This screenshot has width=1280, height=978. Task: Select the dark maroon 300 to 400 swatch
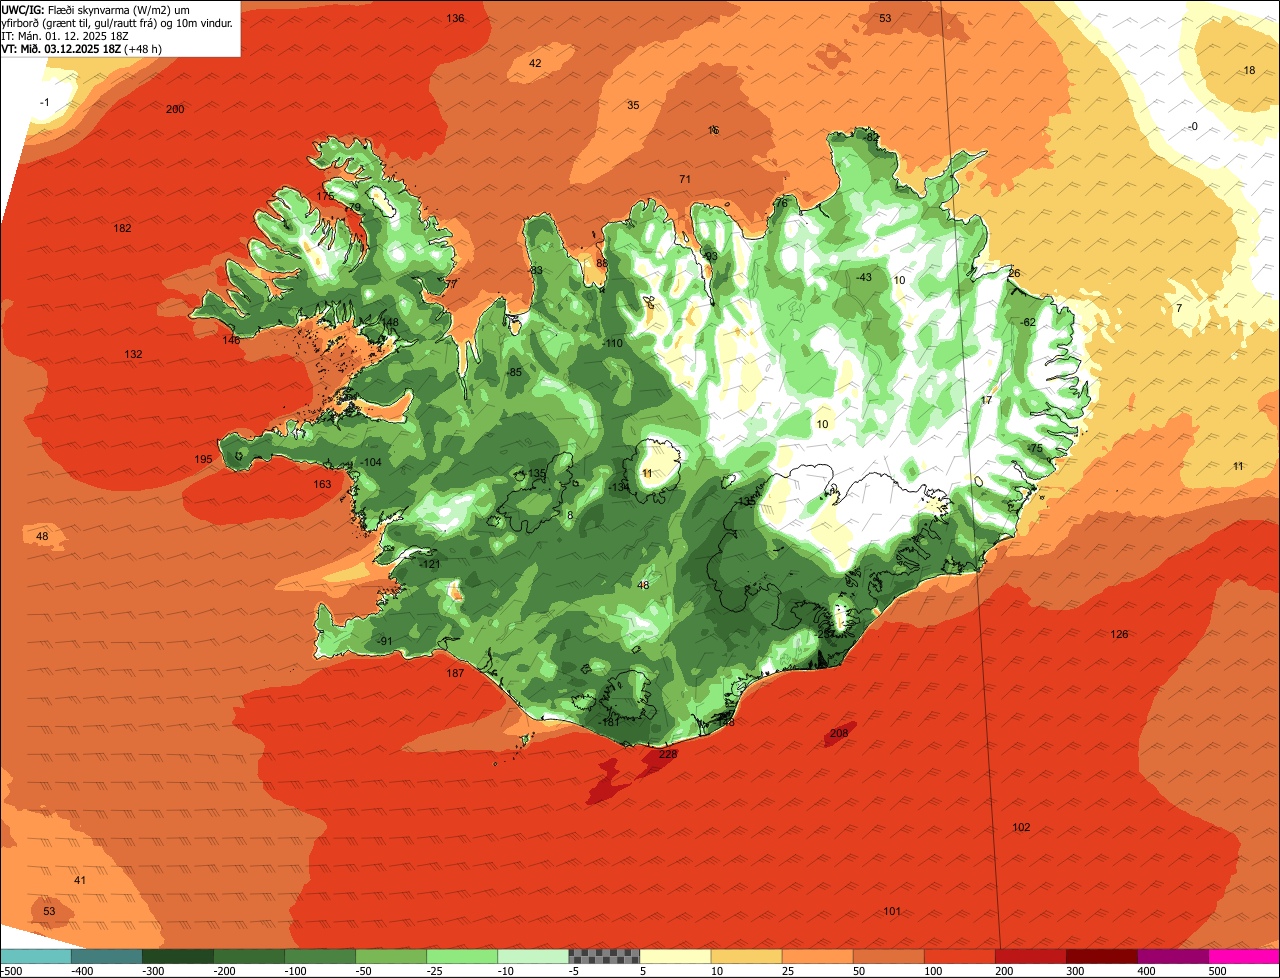pyautogui.click(x=1100, y=956)
